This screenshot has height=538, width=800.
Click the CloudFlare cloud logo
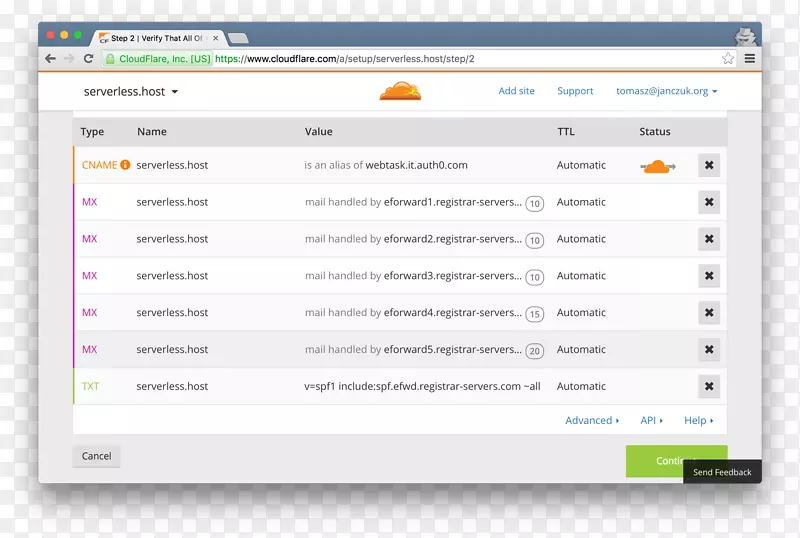pyautogui.click(x=401, y=91)
